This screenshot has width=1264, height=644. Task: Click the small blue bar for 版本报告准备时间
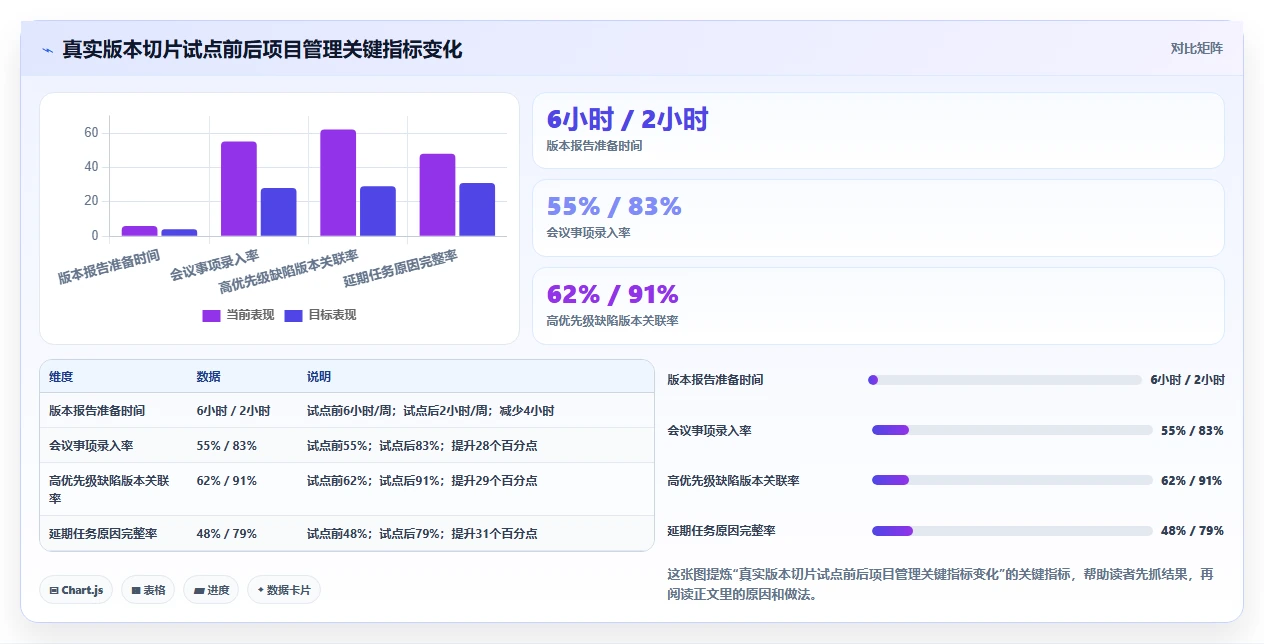[180, 233]
